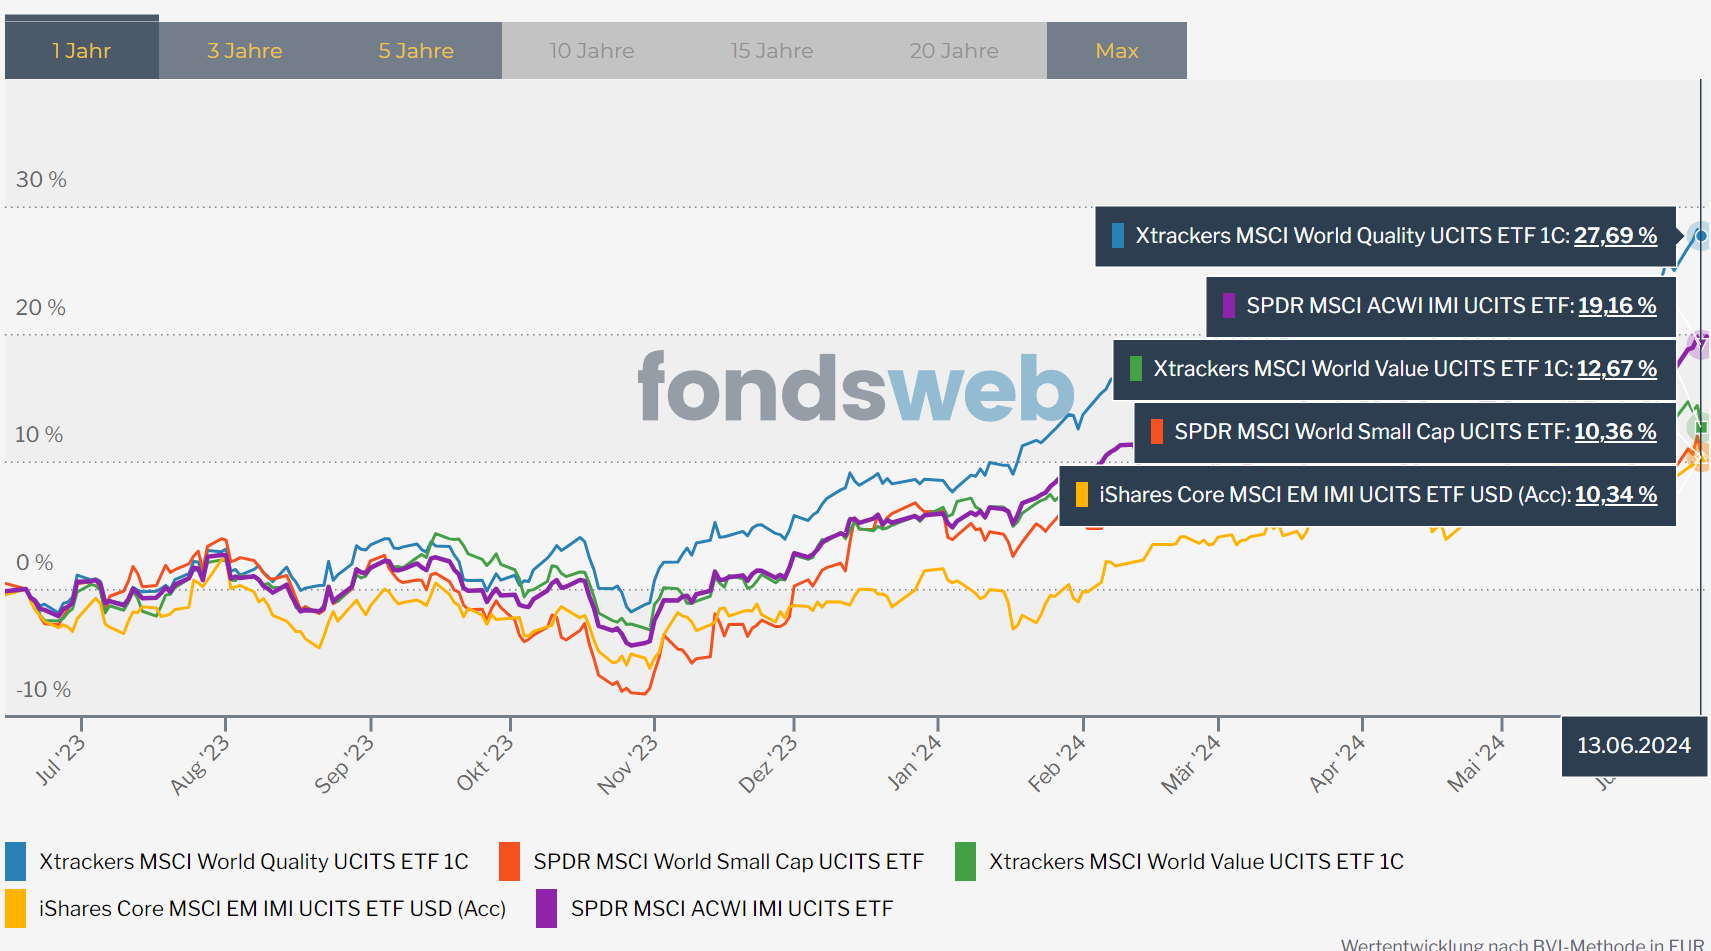The width and height of the screenshot is (1711, 951).
Task: Click the fondsweb watermark logo
Action: tap(856, 388)
